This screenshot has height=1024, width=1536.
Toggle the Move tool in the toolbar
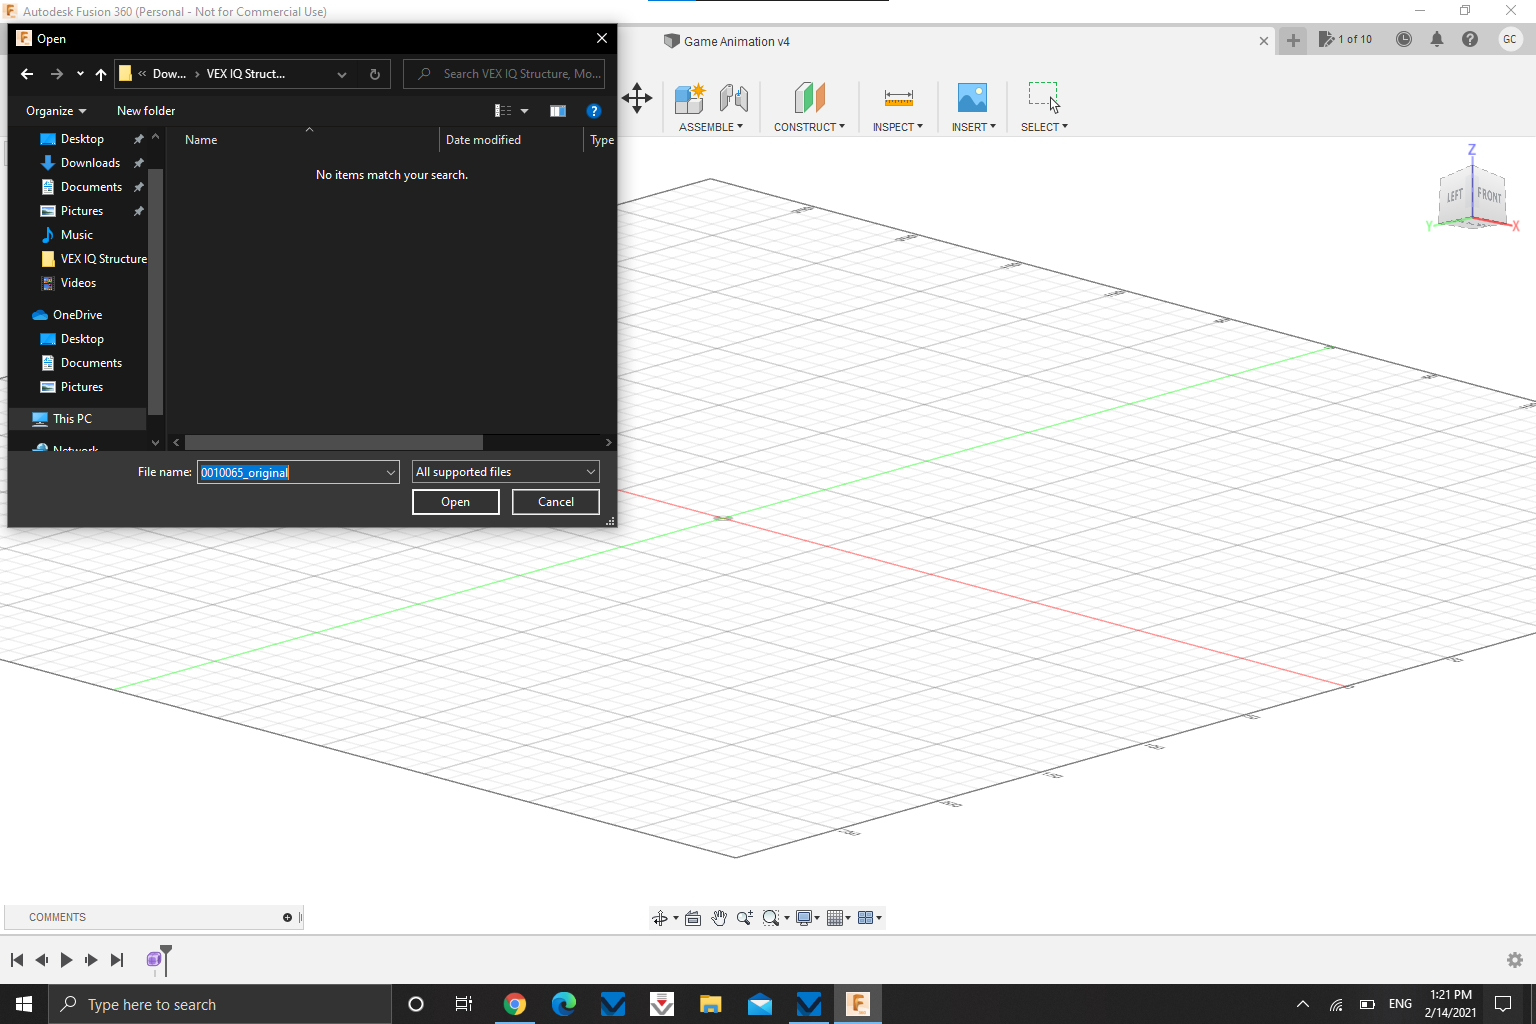click(x=637, y=98)
